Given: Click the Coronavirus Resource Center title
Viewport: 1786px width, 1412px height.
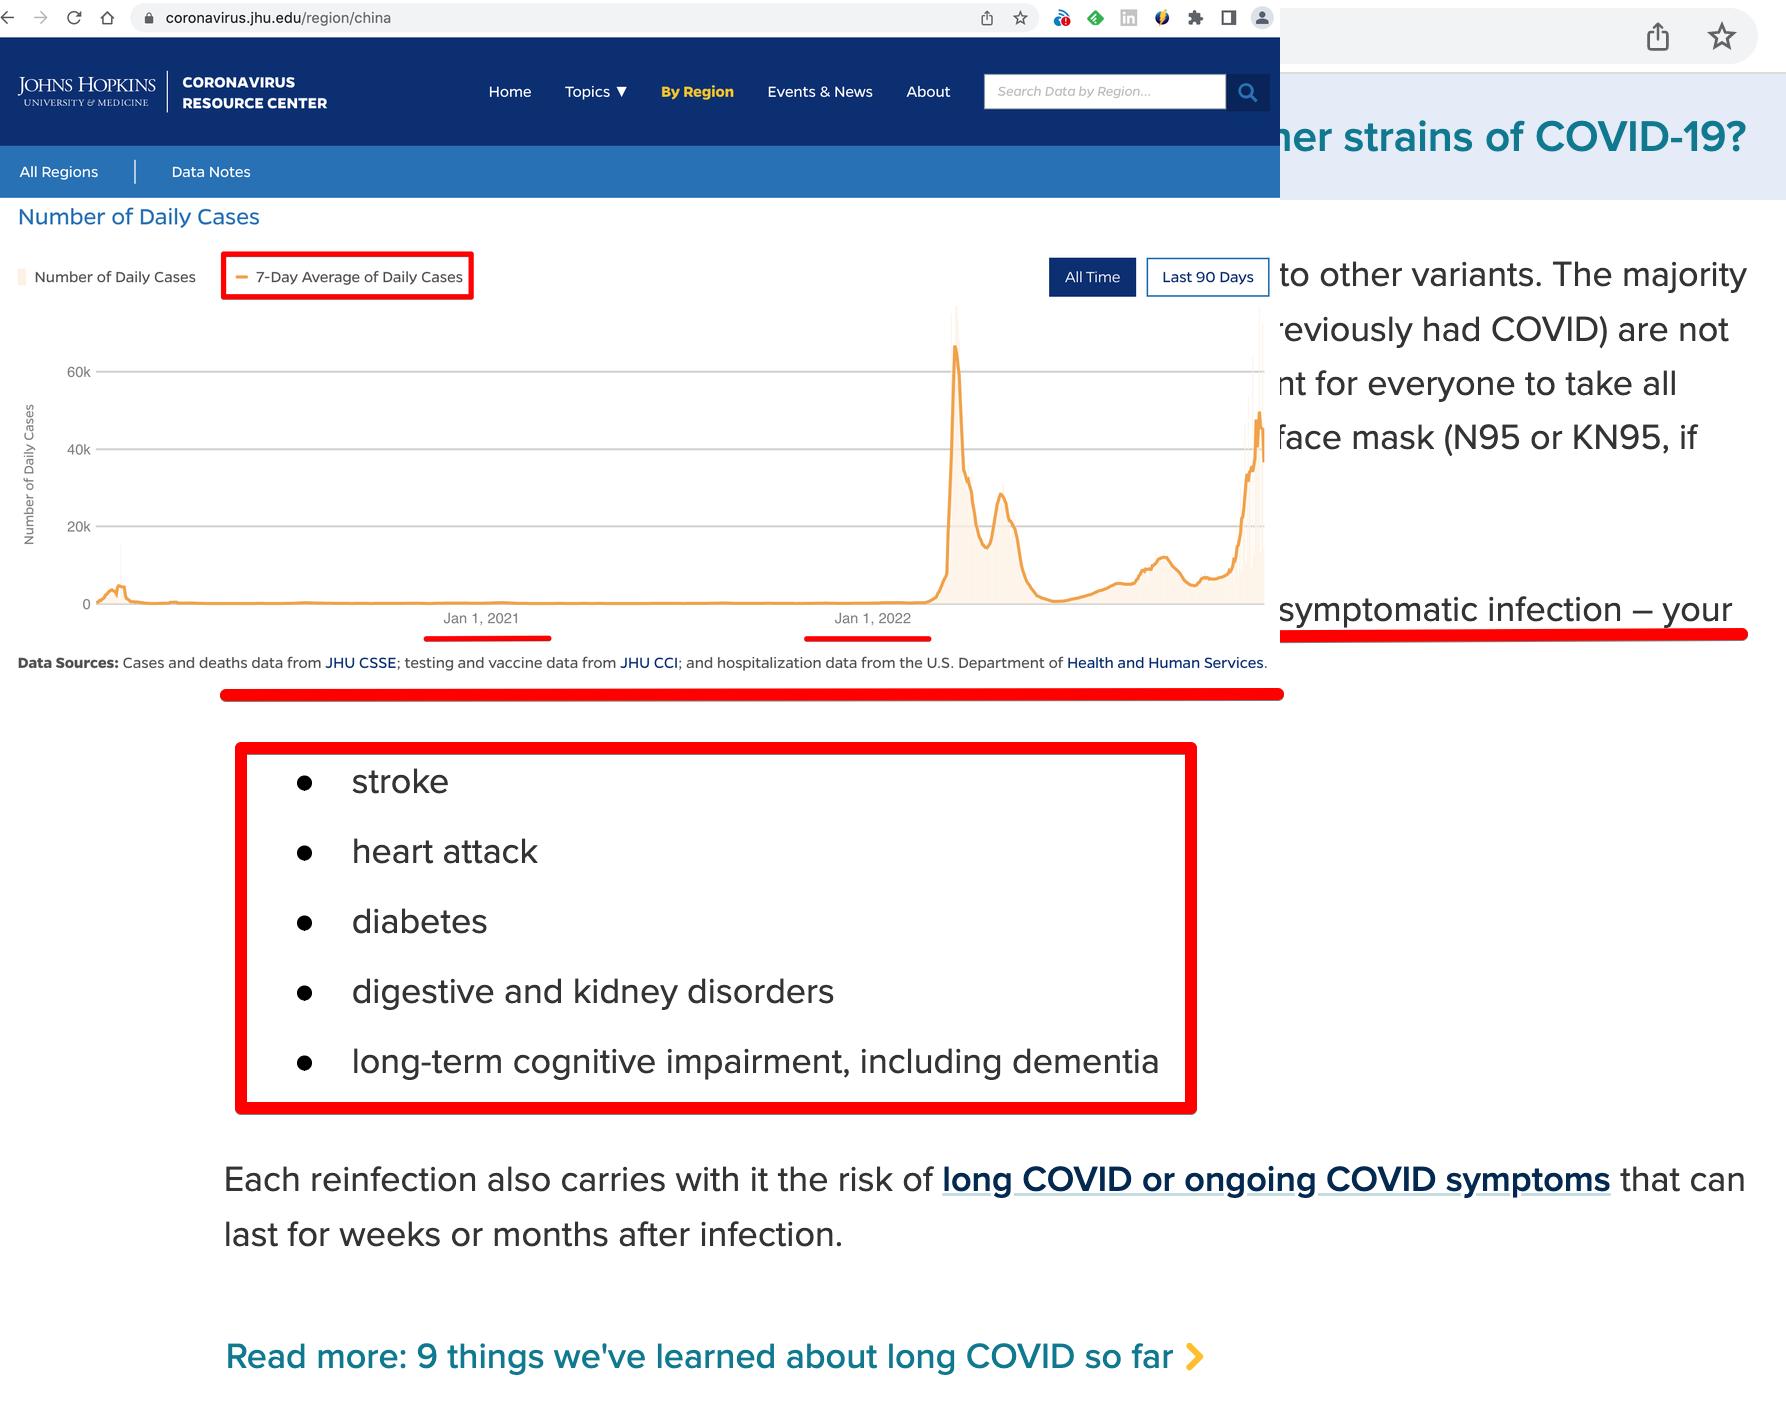Looking at the screenshot, I should point(254,92).
